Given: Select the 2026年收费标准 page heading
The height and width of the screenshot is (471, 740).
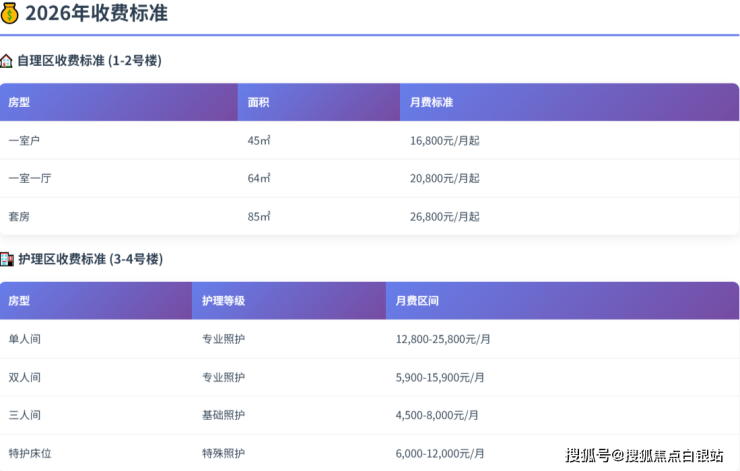Looking at the screenshot, I should (96, 13).
